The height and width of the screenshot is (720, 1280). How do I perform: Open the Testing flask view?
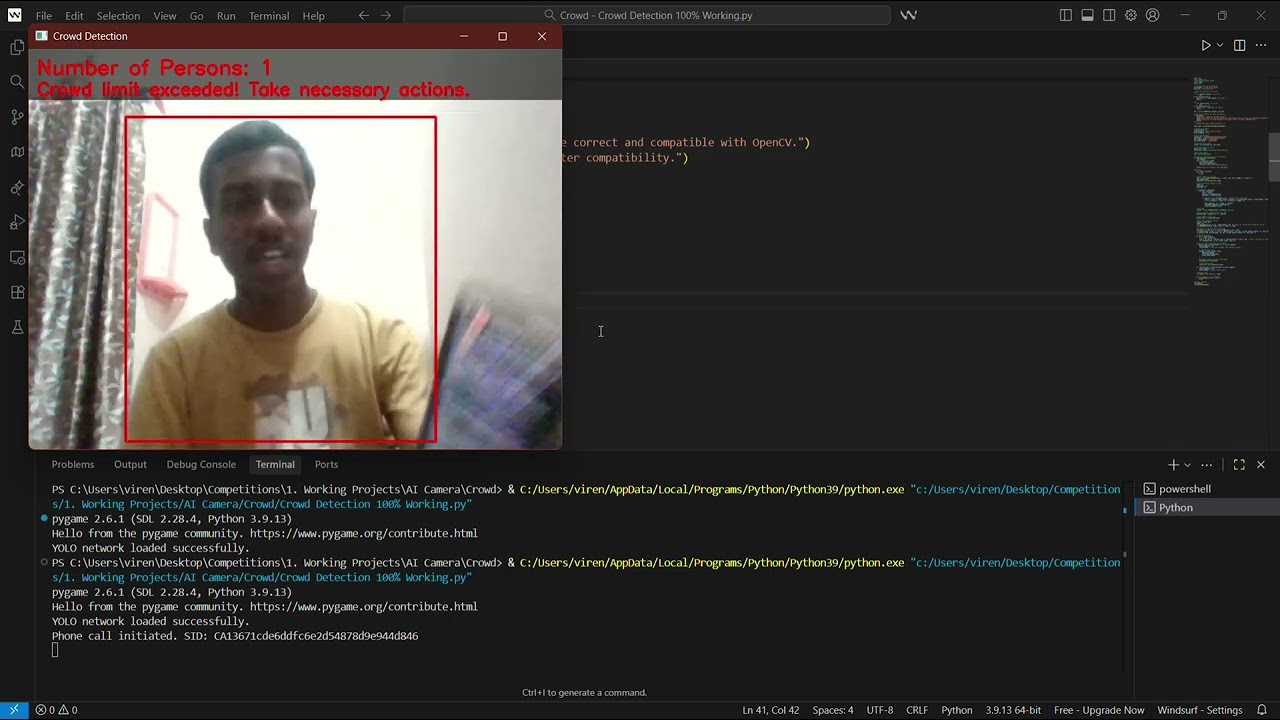click(x=17, y=327)
